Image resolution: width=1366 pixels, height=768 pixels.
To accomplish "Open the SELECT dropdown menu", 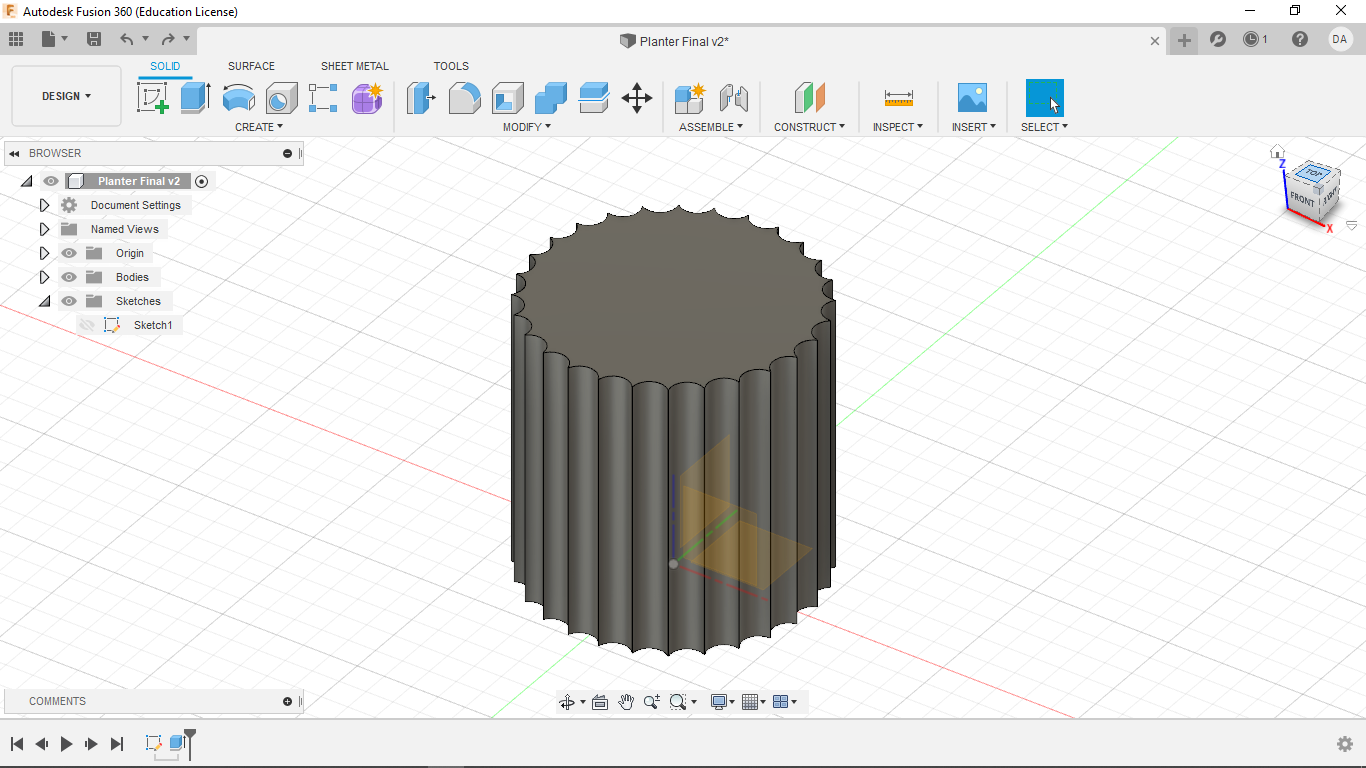I will pyautogui.click(x=1044, y=127).
